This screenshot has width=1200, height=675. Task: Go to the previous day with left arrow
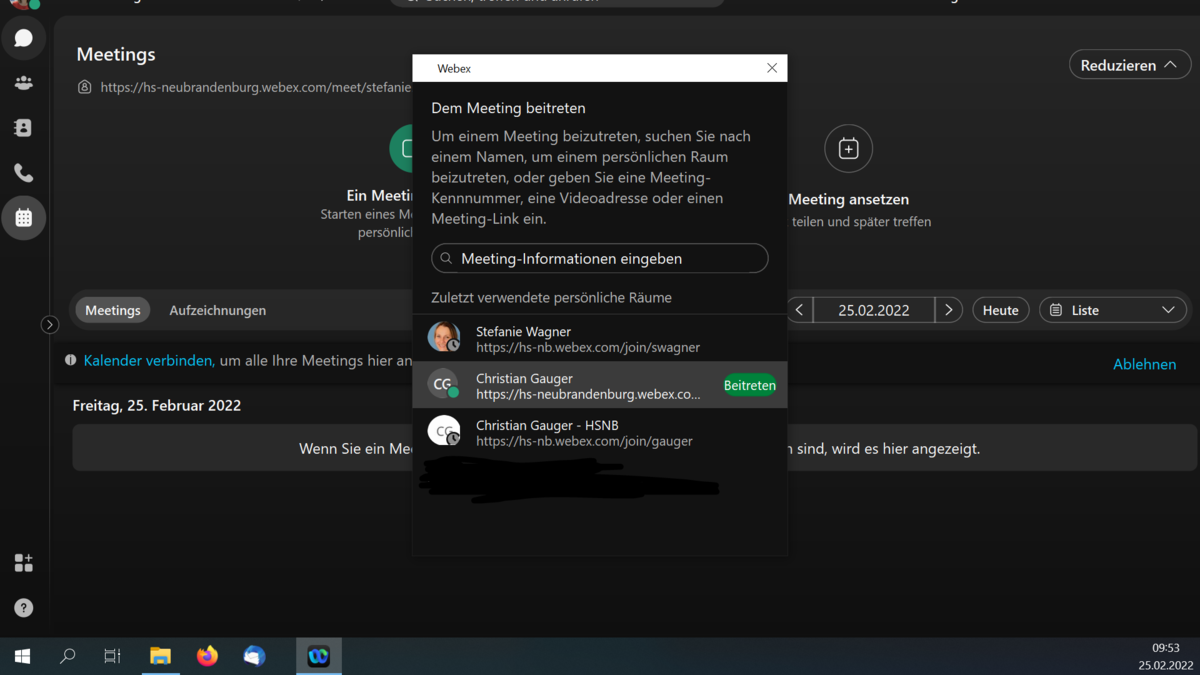(x=799, y=310)
